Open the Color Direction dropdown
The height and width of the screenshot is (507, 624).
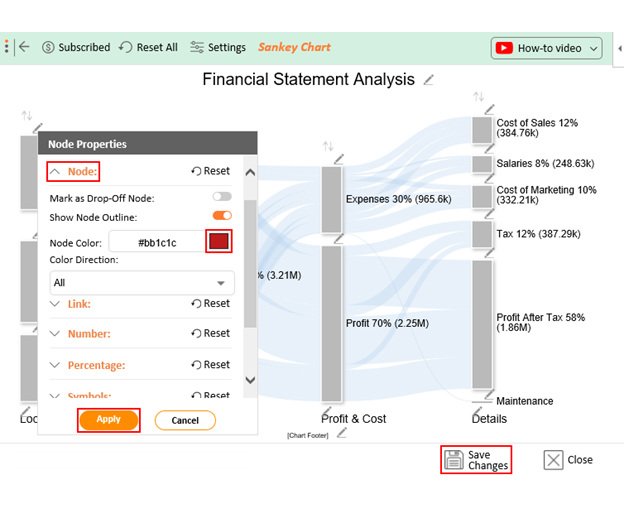click(x=142, y=283)
